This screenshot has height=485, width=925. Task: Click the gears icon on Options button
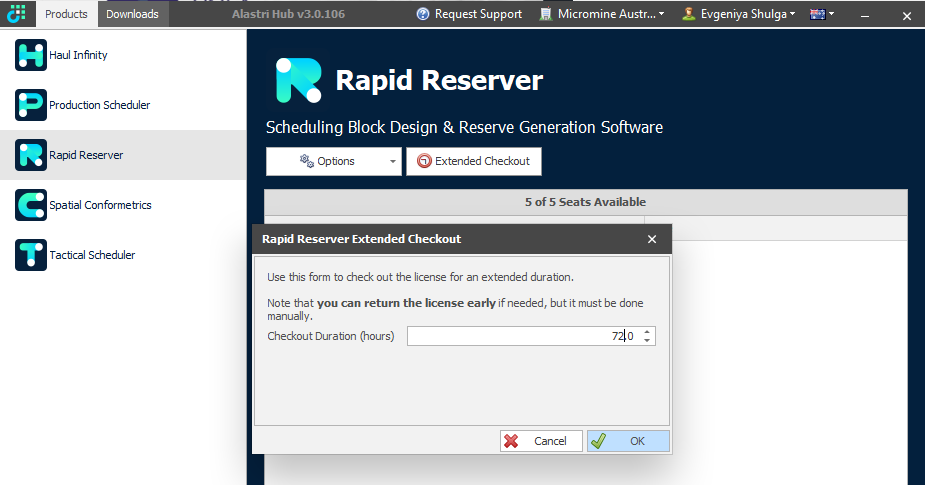[307, 161]
